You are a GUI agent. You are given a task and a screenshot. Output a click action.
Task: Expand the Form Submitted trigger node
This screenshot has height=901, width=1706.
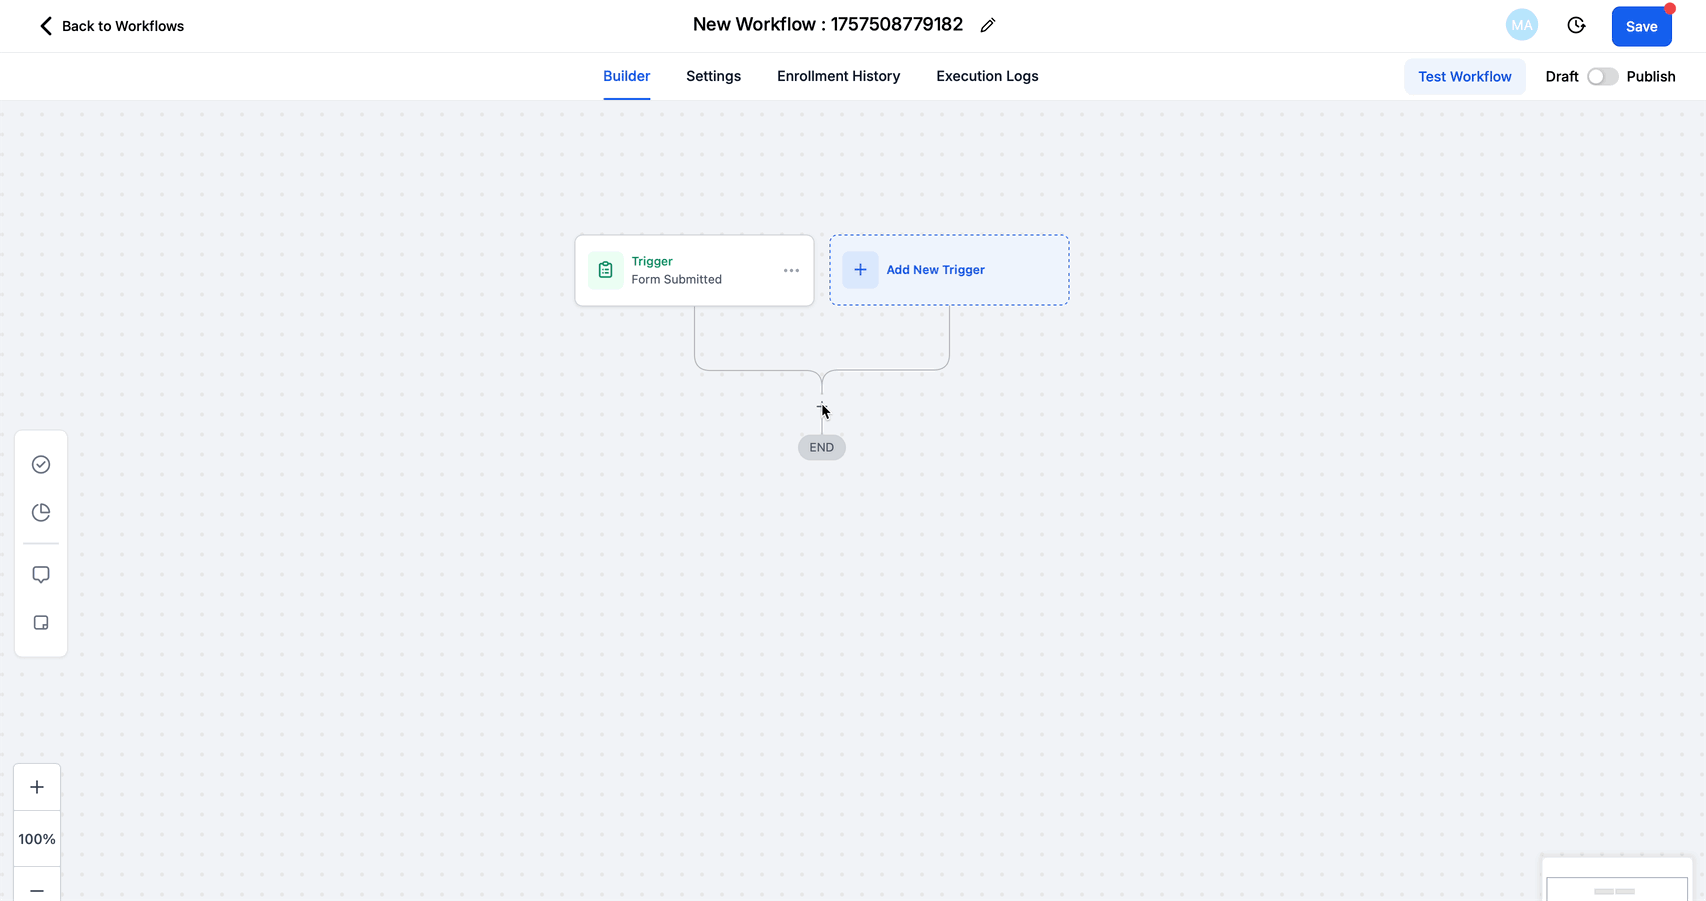tap(675, 270)
